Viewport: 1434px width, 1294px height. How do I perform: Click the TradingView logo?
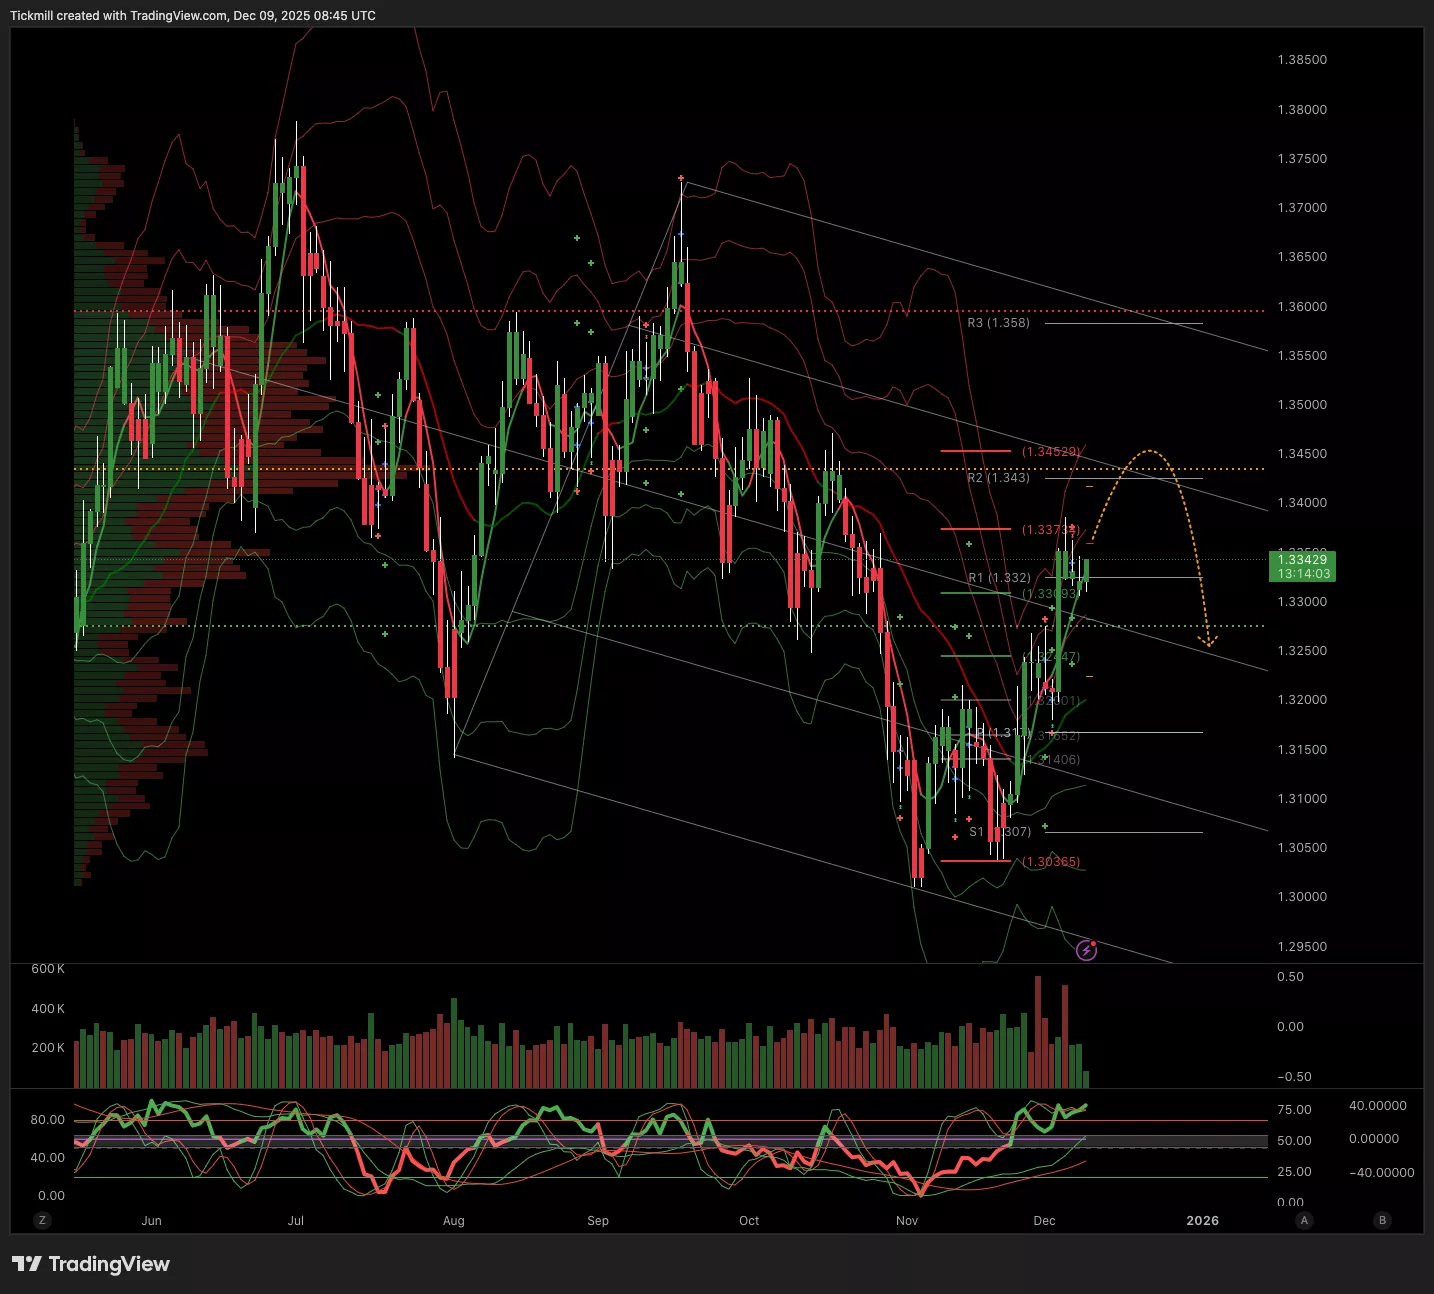click(91, 1264)
